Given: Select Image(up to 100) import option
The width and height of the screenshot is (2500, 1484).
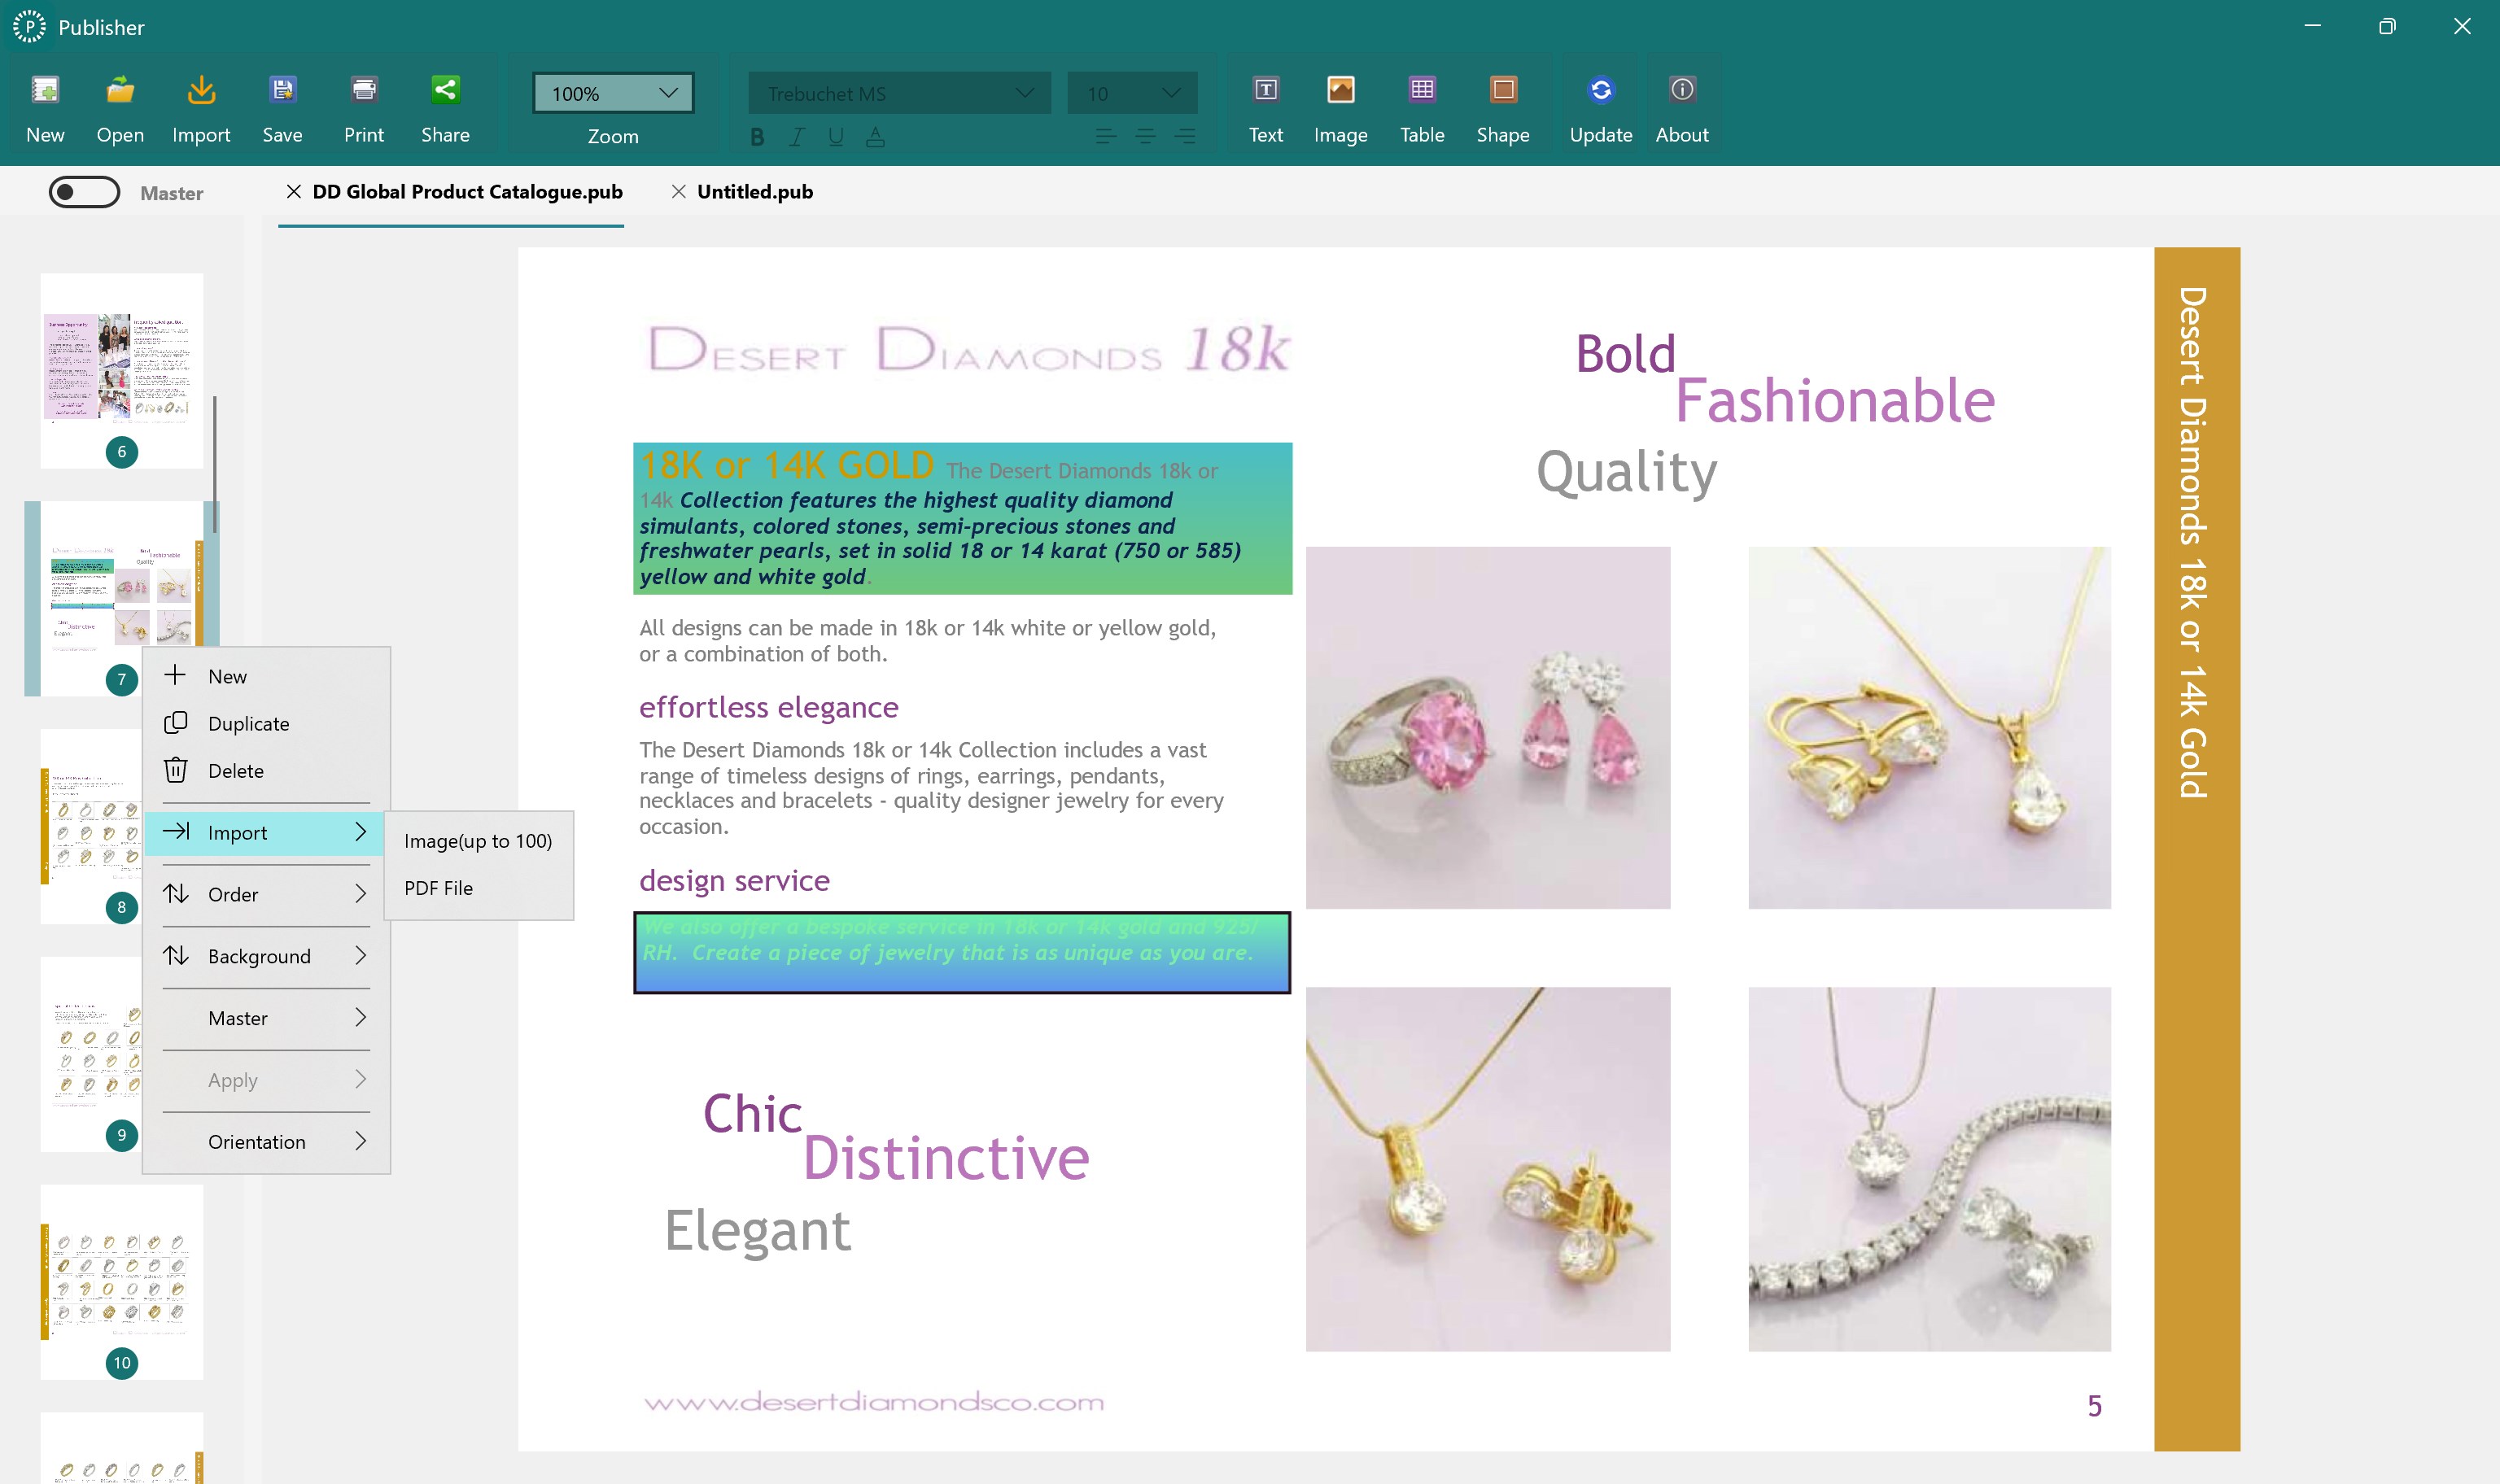Looking at the screenshot, I should click(x=478, y=841).
